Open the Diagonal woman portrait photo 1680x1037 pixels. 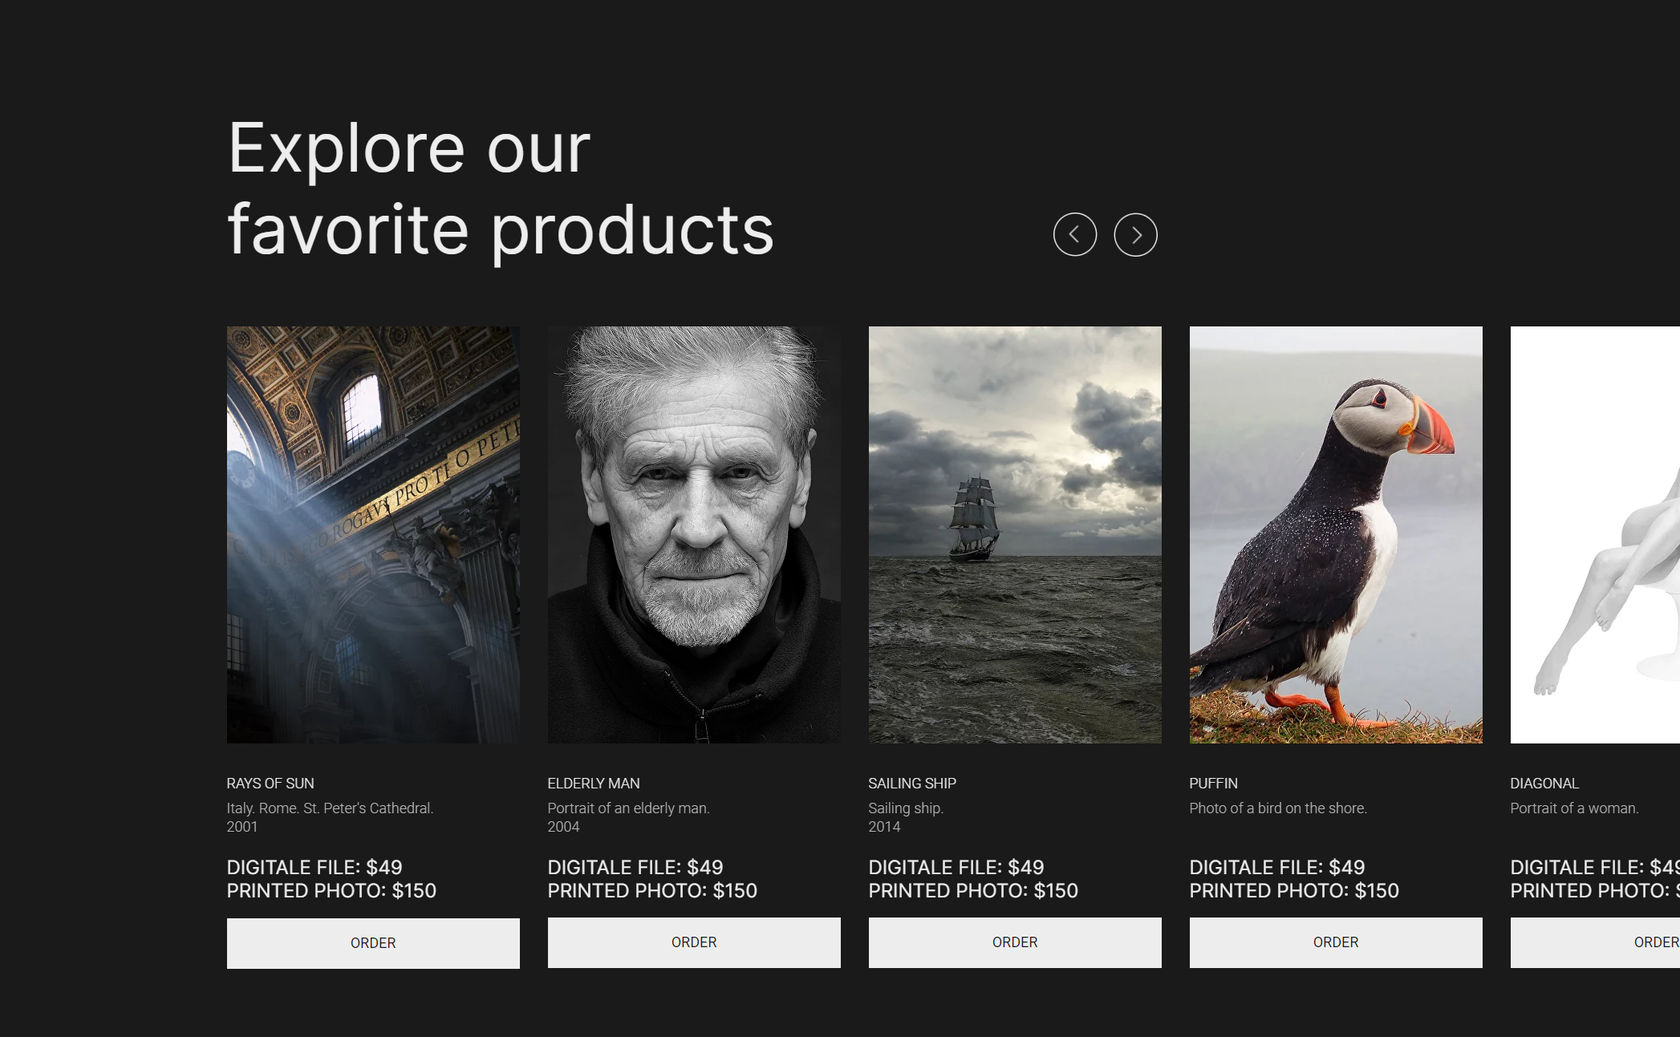click(1595, 534)
